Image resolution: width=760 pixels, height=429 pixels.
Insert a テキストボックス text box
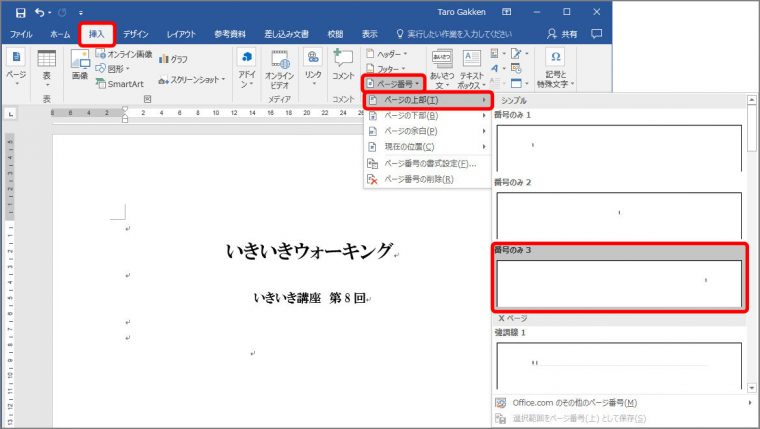coord(472,69)
